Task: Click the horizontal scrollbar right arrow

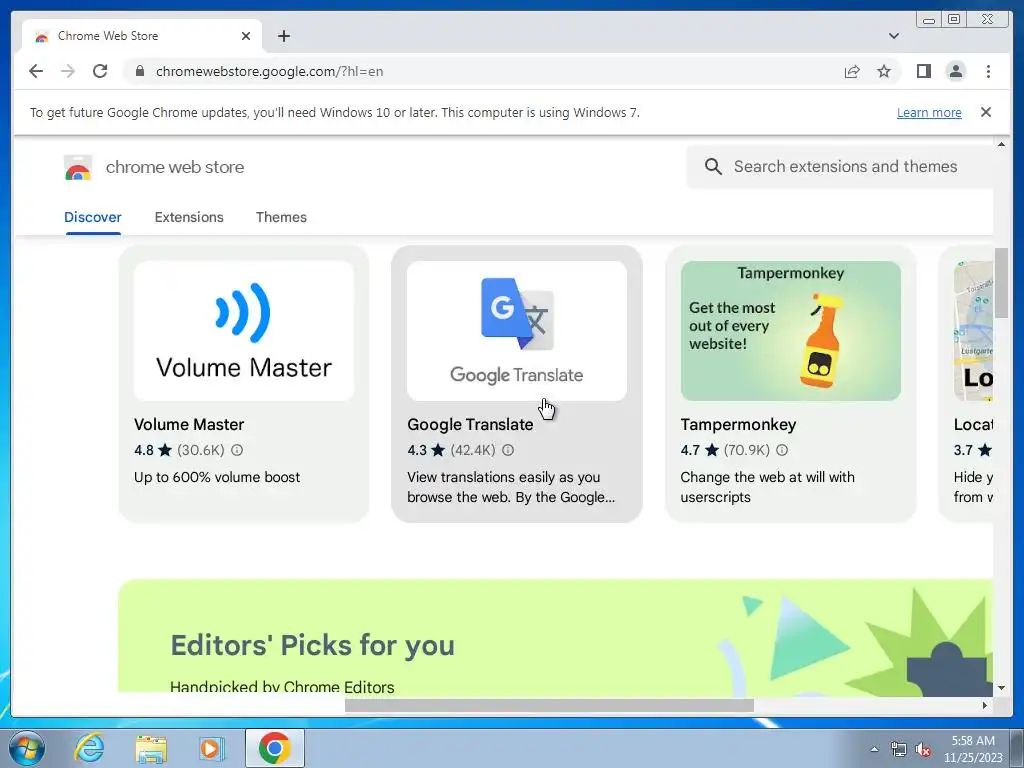Action: [985, 705]
